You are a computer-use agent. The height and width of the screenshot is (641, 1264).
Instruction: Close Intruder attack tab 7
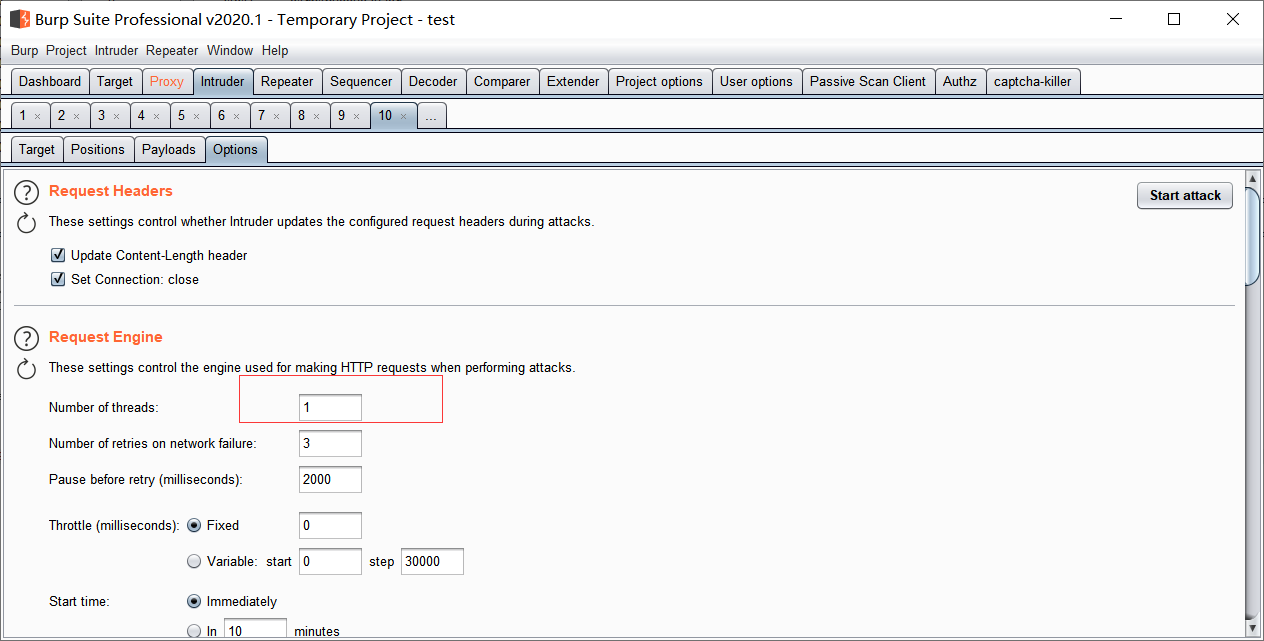(276, 117)
